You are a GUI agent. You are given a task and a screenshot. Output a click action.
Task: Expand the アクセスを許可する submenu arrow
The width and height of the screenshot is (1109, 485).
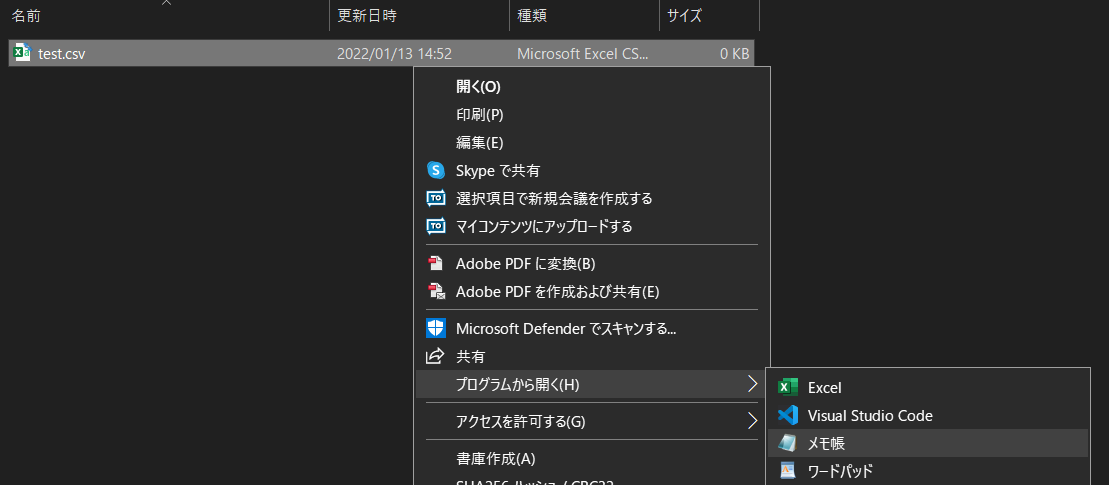(752, 421)
